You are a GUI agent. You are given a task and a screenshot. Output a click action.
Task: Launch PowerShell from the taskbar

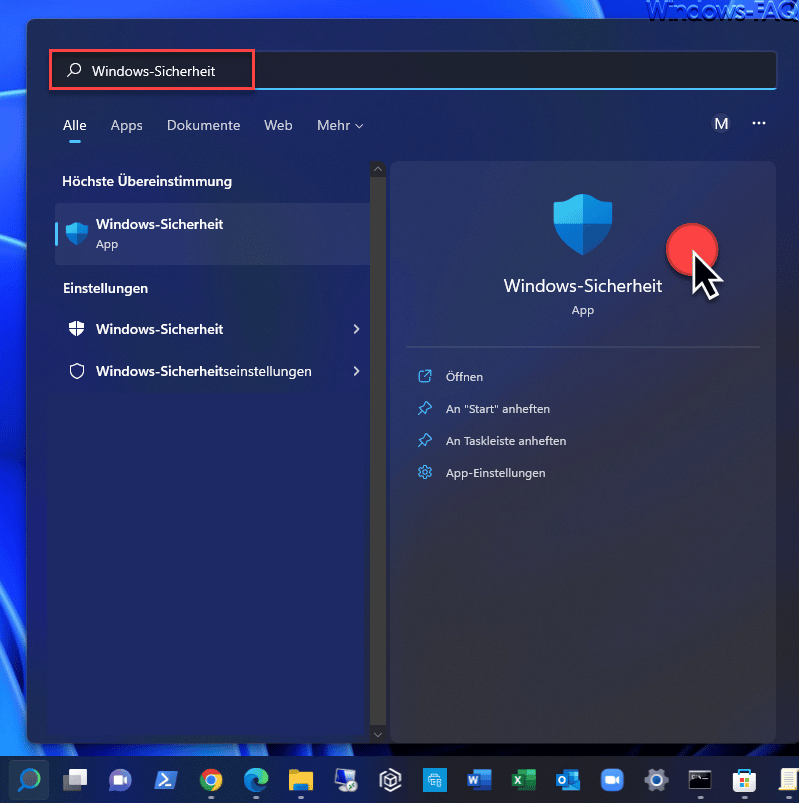(x=165, y=780)
